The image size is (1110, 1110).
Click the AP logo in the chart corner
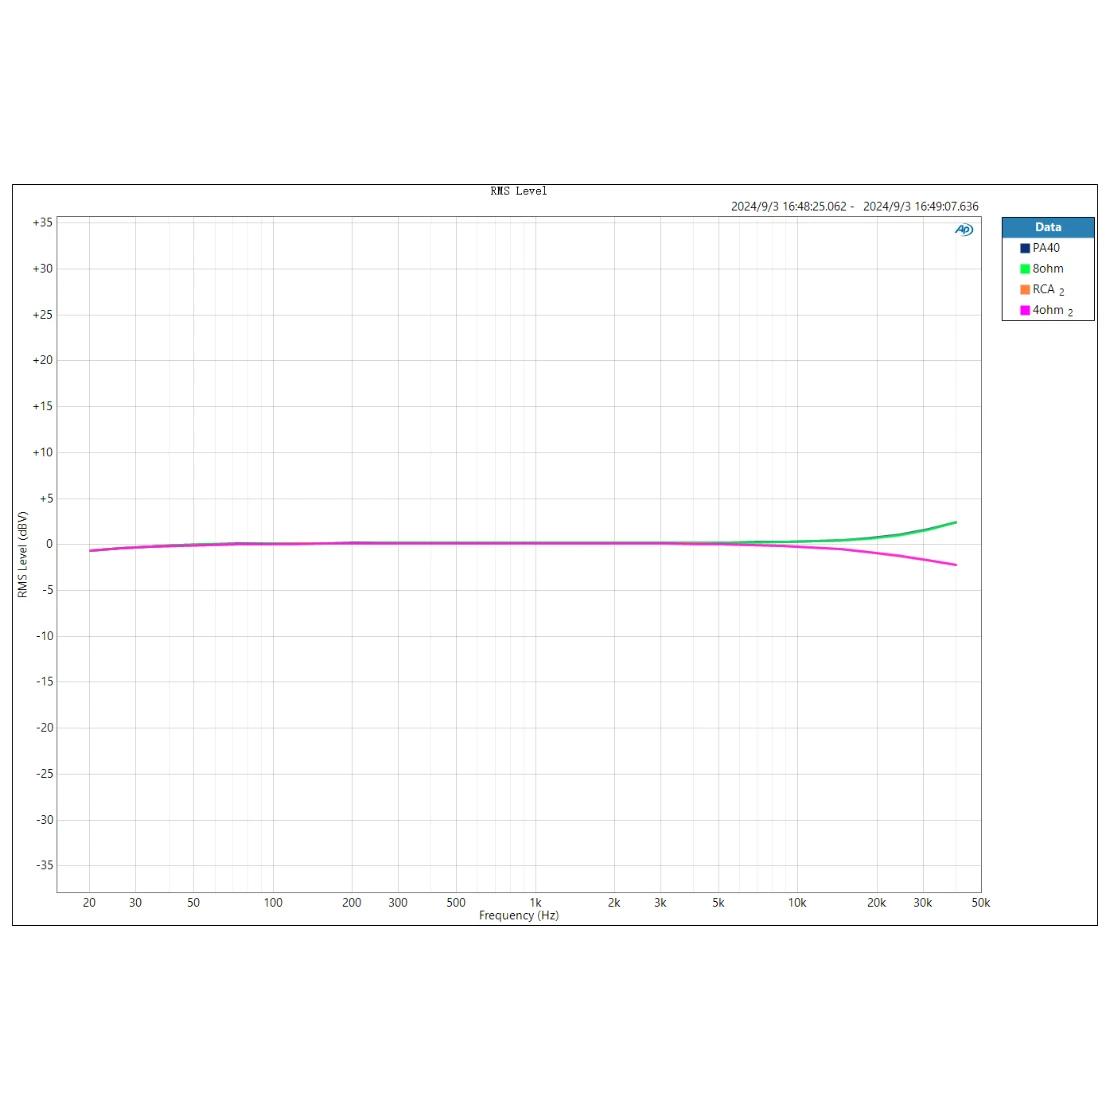point(963,230)
